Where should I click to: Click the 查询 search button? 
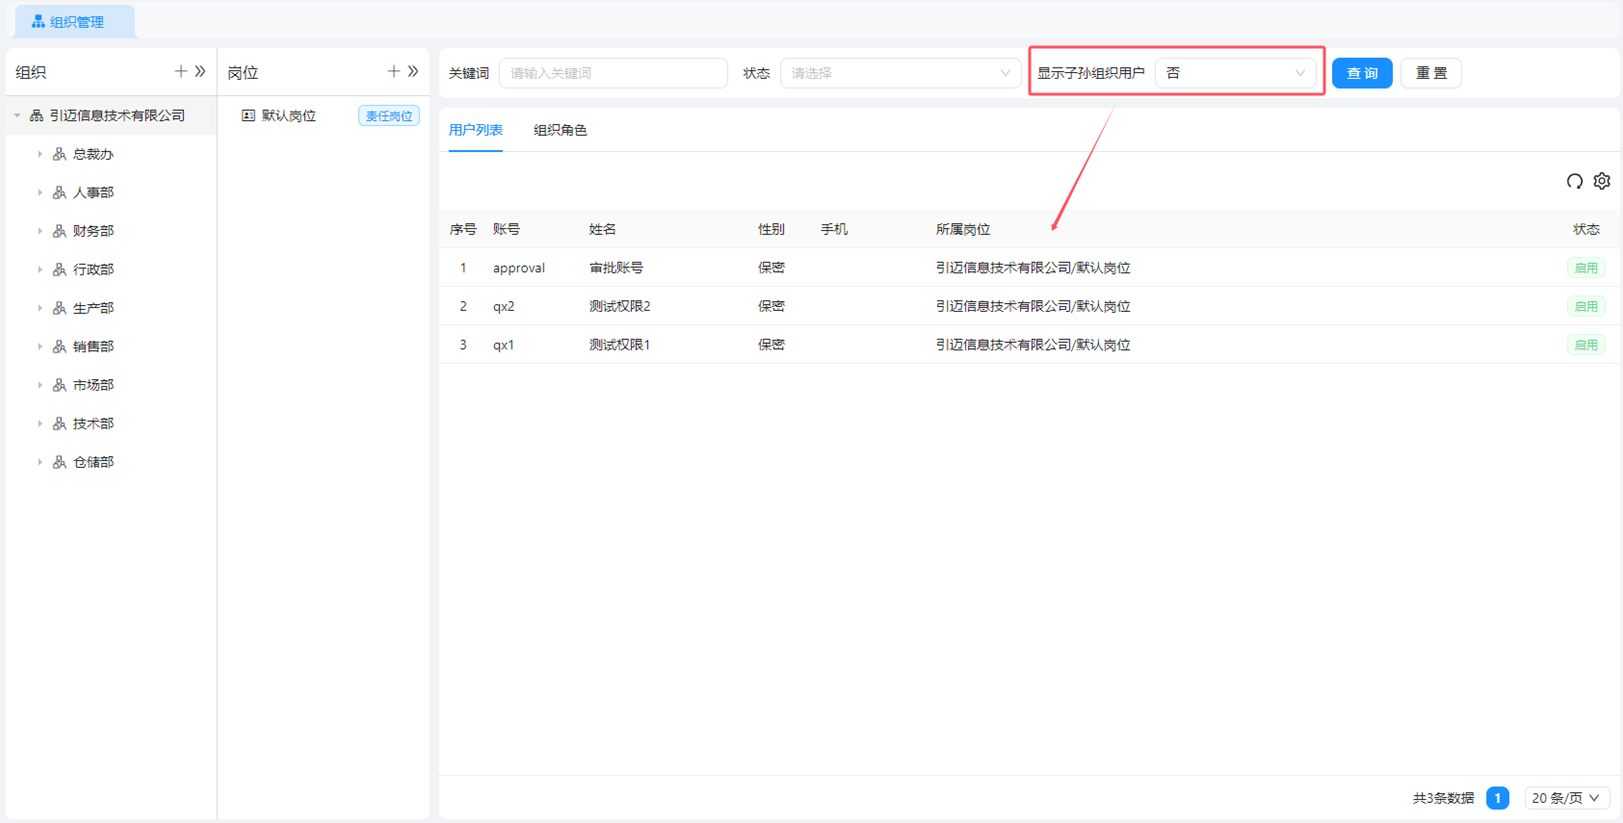pos(1361,73)
